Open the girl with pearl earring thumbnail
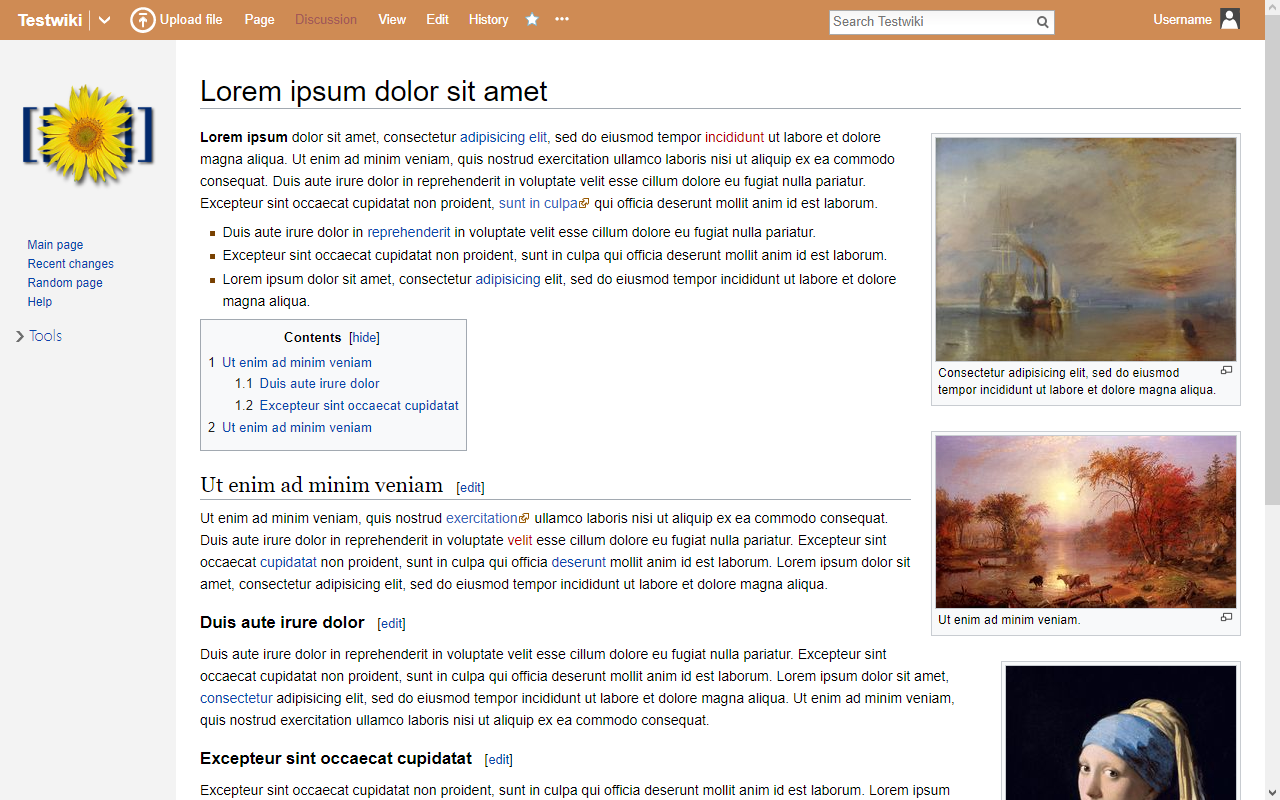Image resolution: width=1280 pixels, height=800 pixels. tap(1120, 732)
